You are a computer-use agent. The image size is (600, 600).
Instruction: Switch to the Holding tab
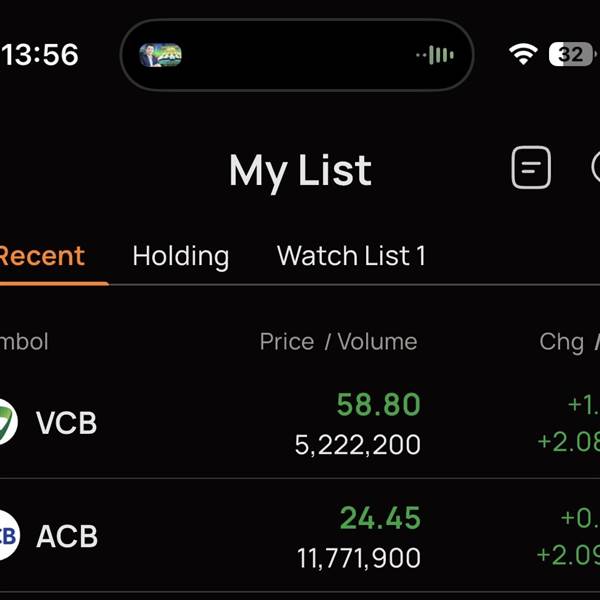(180, 256)
